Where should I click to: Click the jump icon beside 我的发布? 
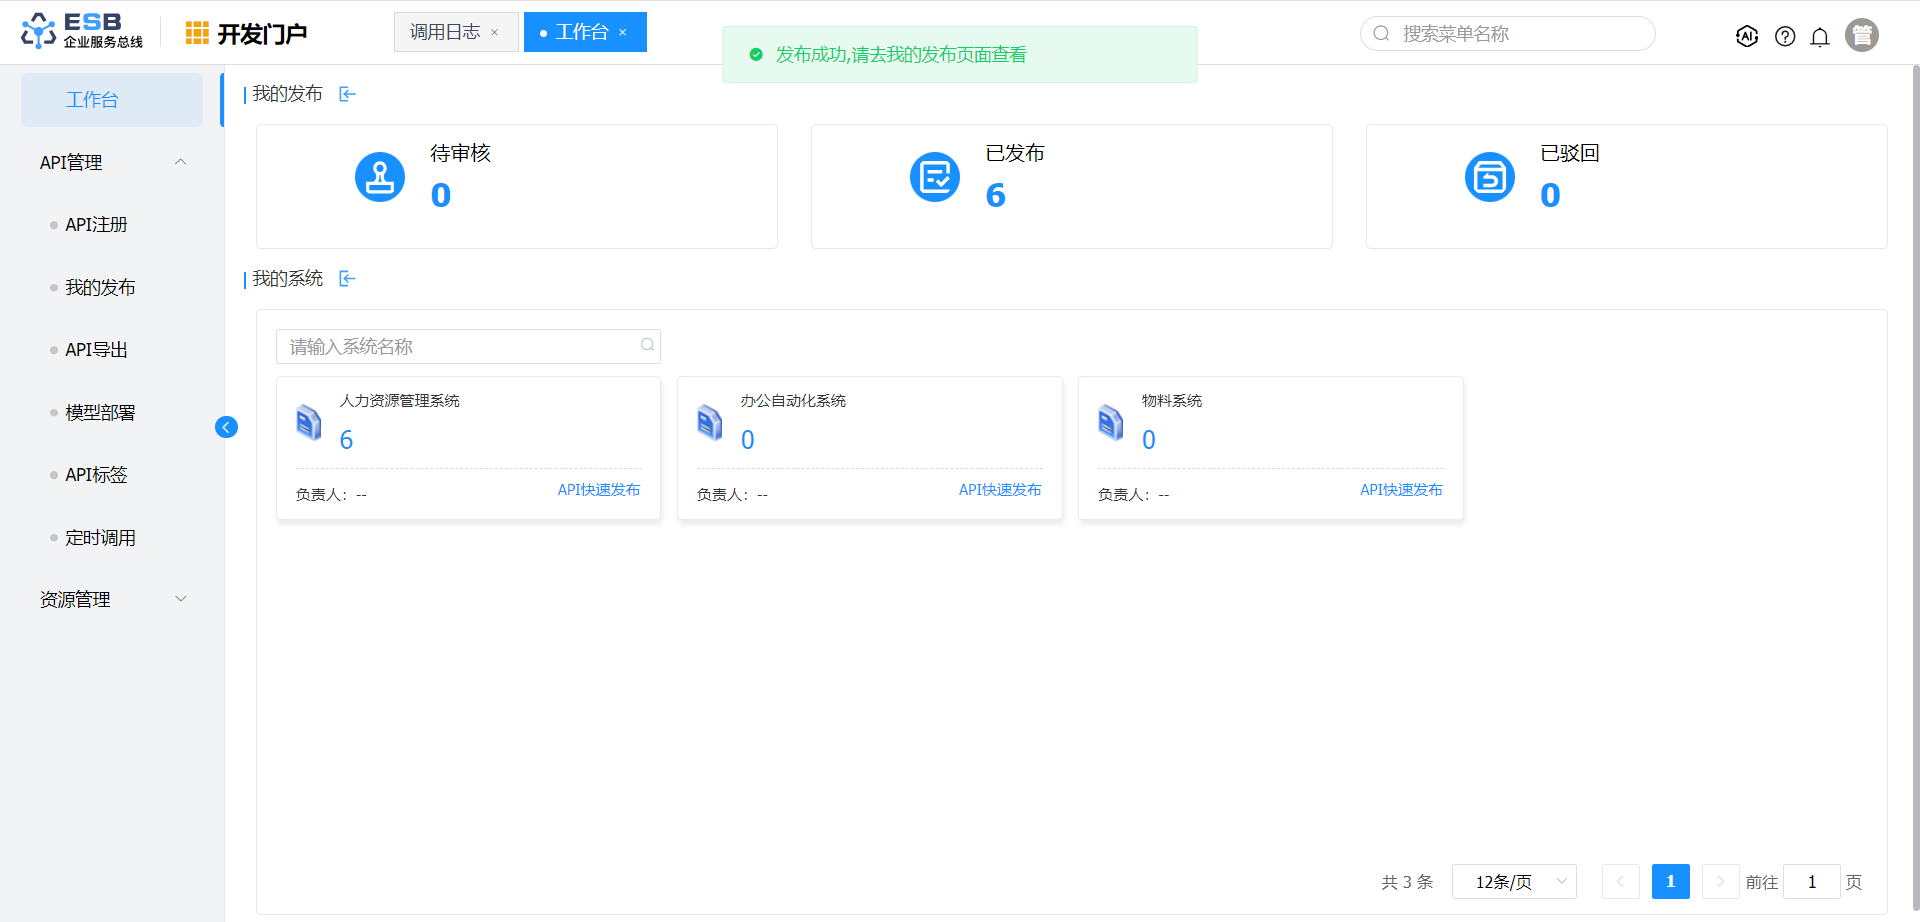[x=347, y=94]
